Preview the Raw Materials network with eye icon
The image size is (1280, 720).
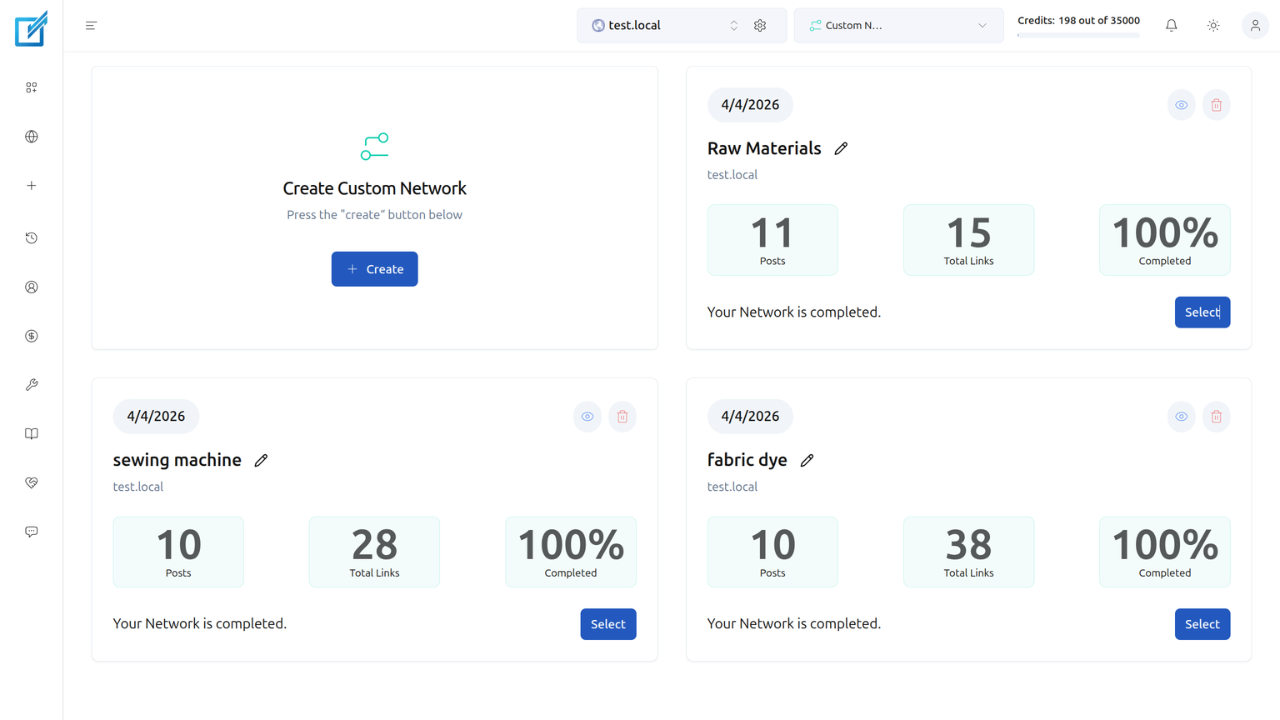(x=1181, y=104)
